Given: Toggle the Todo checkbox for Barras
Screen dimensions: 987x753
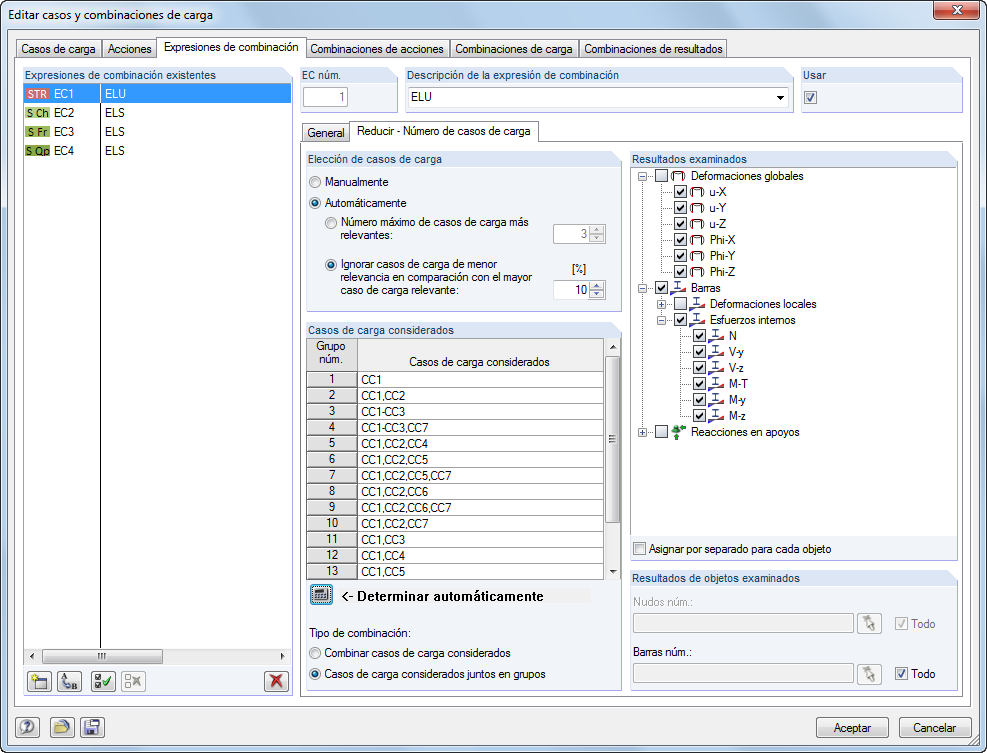Looking at the screenshot, I should 901,674.
